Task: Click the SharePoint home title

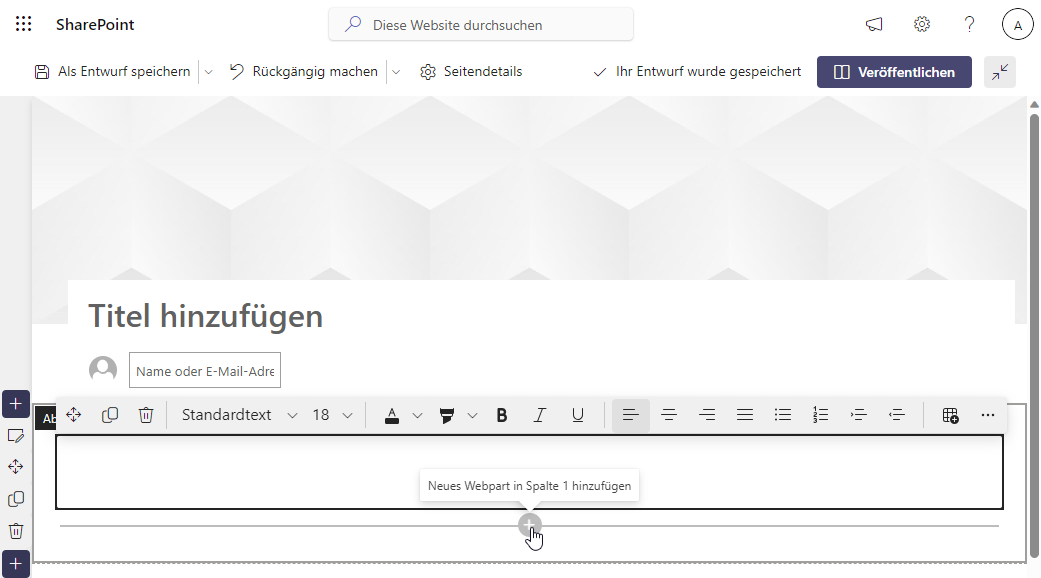Action: click(95, 25)
